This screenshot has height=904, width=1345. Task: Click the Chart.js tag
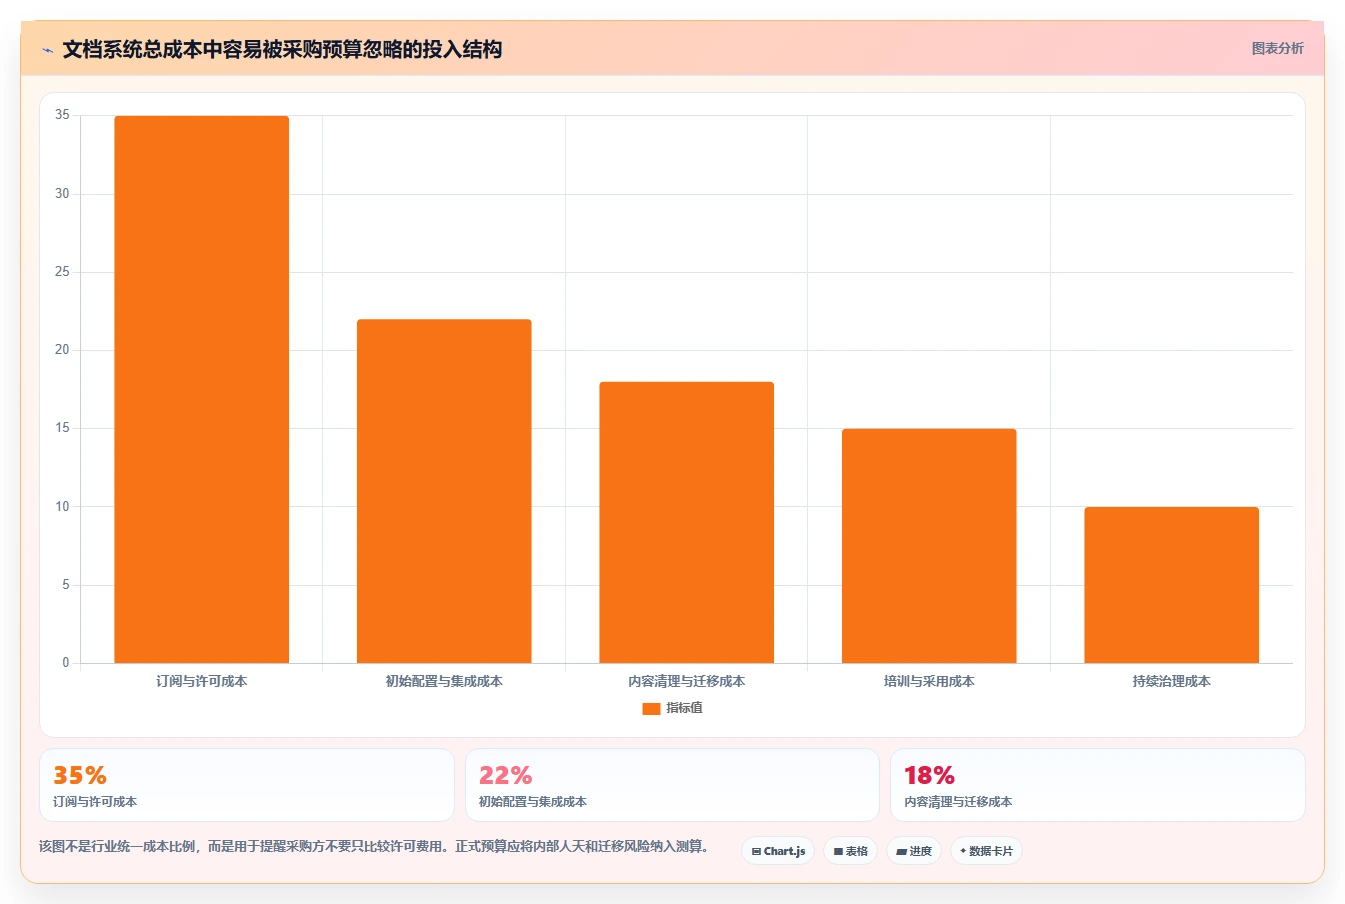coord(778,851)
